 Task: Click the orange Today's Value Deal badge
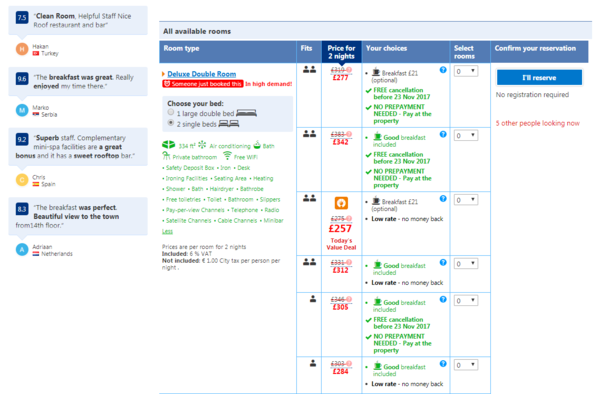point(341,203)
